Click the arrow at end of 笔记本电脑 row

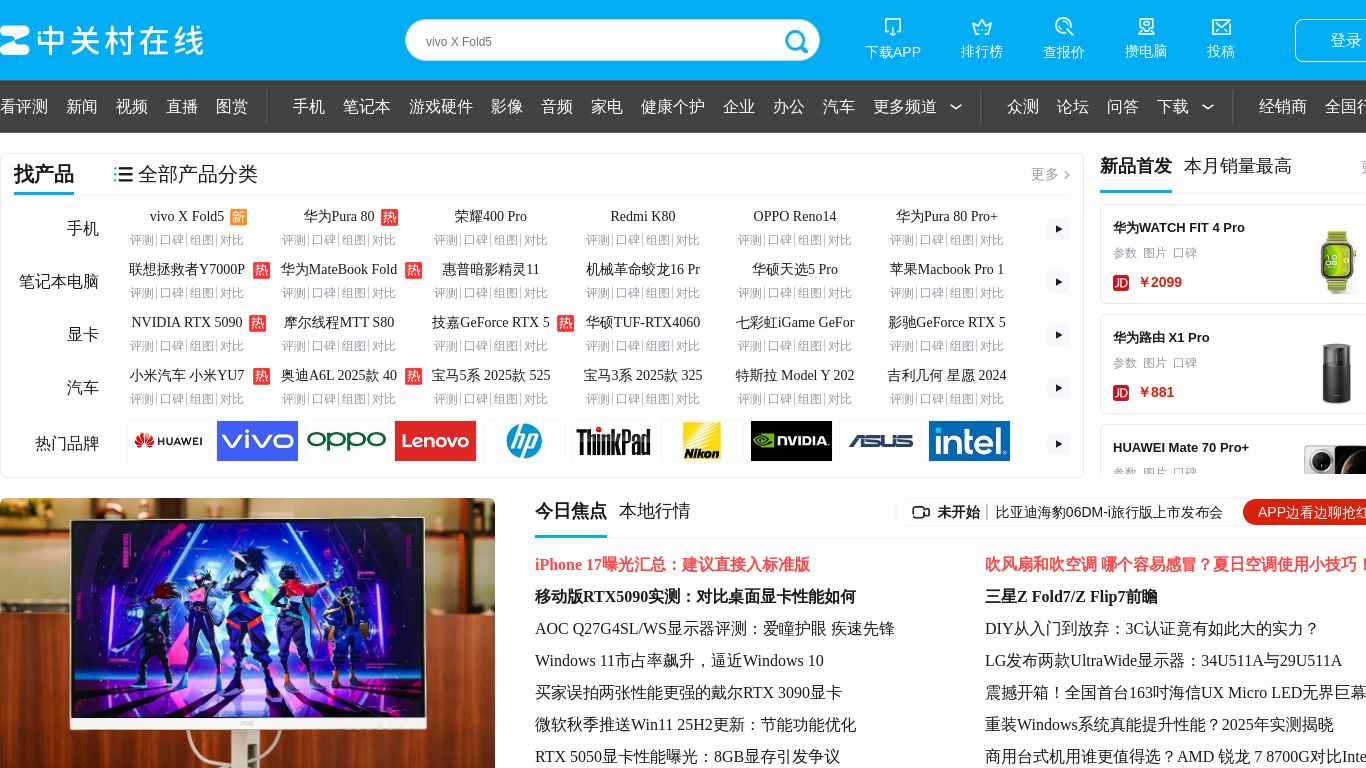[1058, 282]
